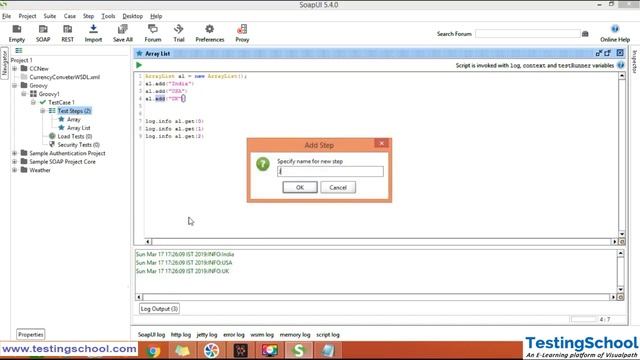Switch to the SoapUI log tab
This screenshot has height=360, width=640.
point(151,335)
